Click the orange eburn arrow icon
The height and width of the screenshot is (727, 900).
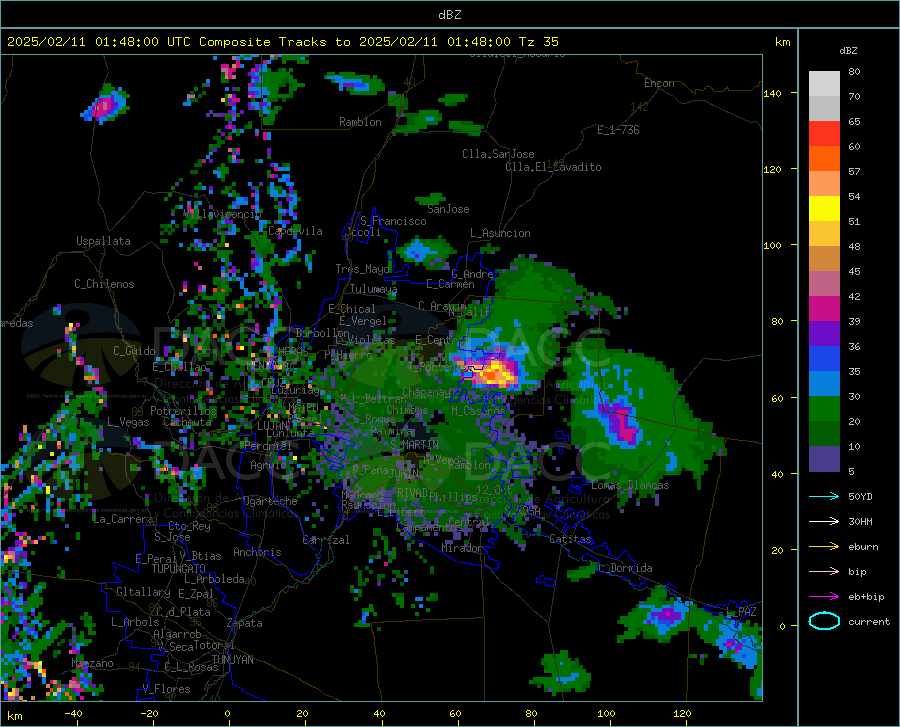point(824,546)
